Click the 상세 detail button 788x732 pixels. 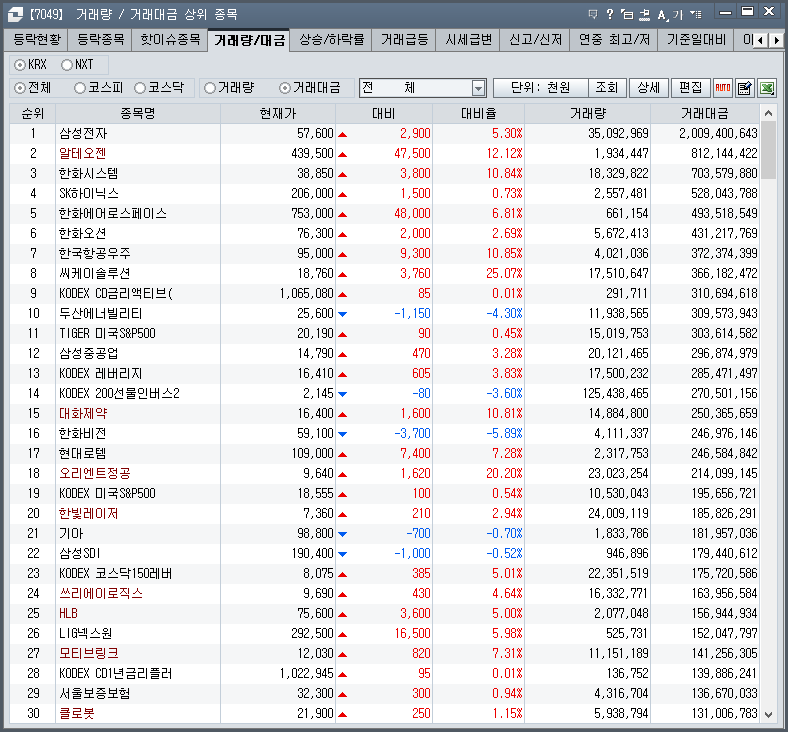pos(648,88)
